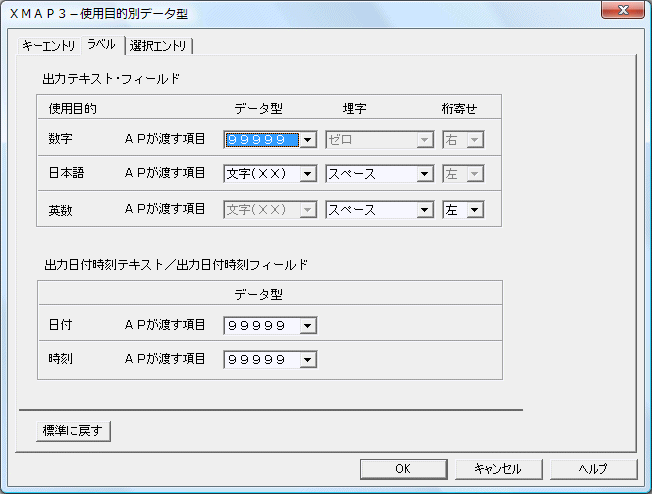652x494 pixels.
Task: Open データ型 dropdown for 日付 row
Action: [308, 325]
